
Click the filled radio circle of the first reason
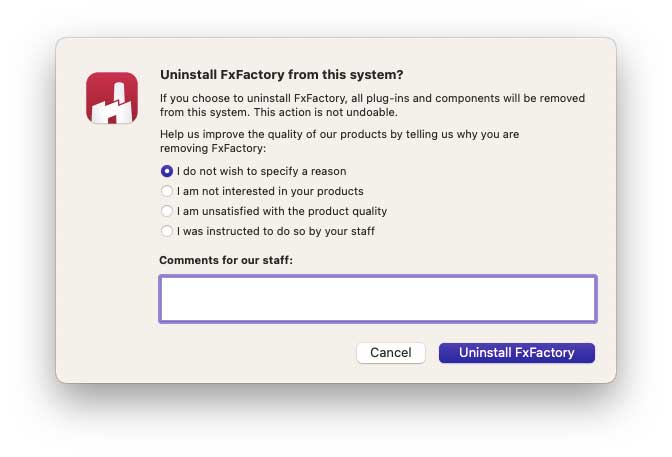[167, 171]
